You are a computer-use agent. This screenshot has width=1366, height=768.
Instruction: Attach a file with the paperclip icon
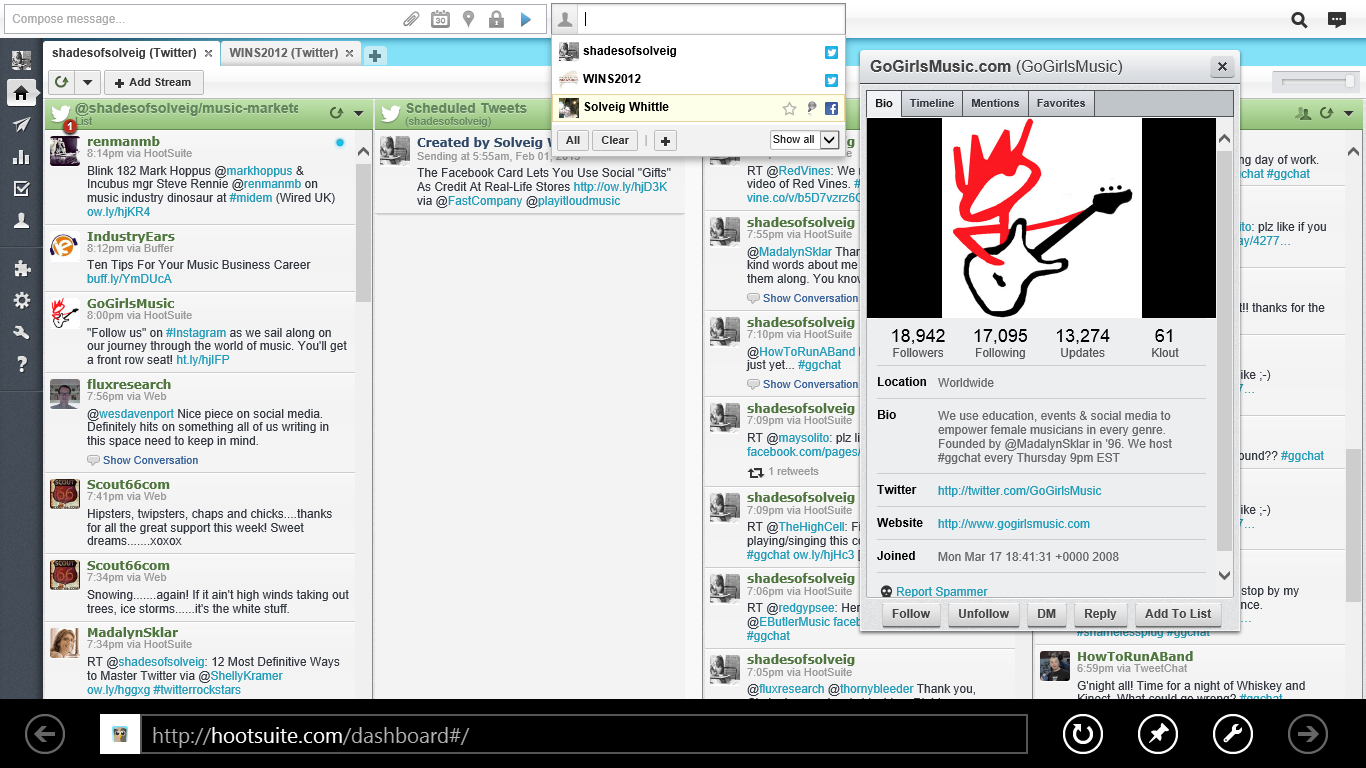(411, 19)
